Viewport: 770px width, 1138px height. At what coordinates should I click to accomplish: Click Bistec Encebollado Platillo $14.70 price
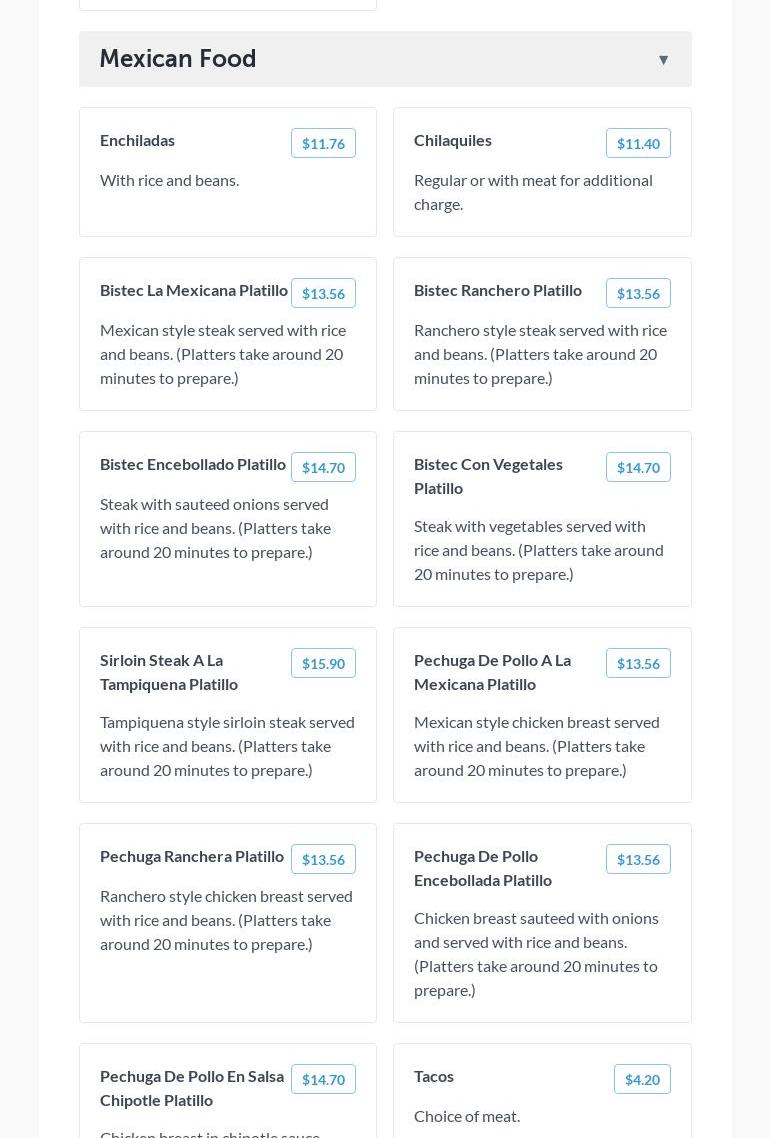[x=323, y=467]
